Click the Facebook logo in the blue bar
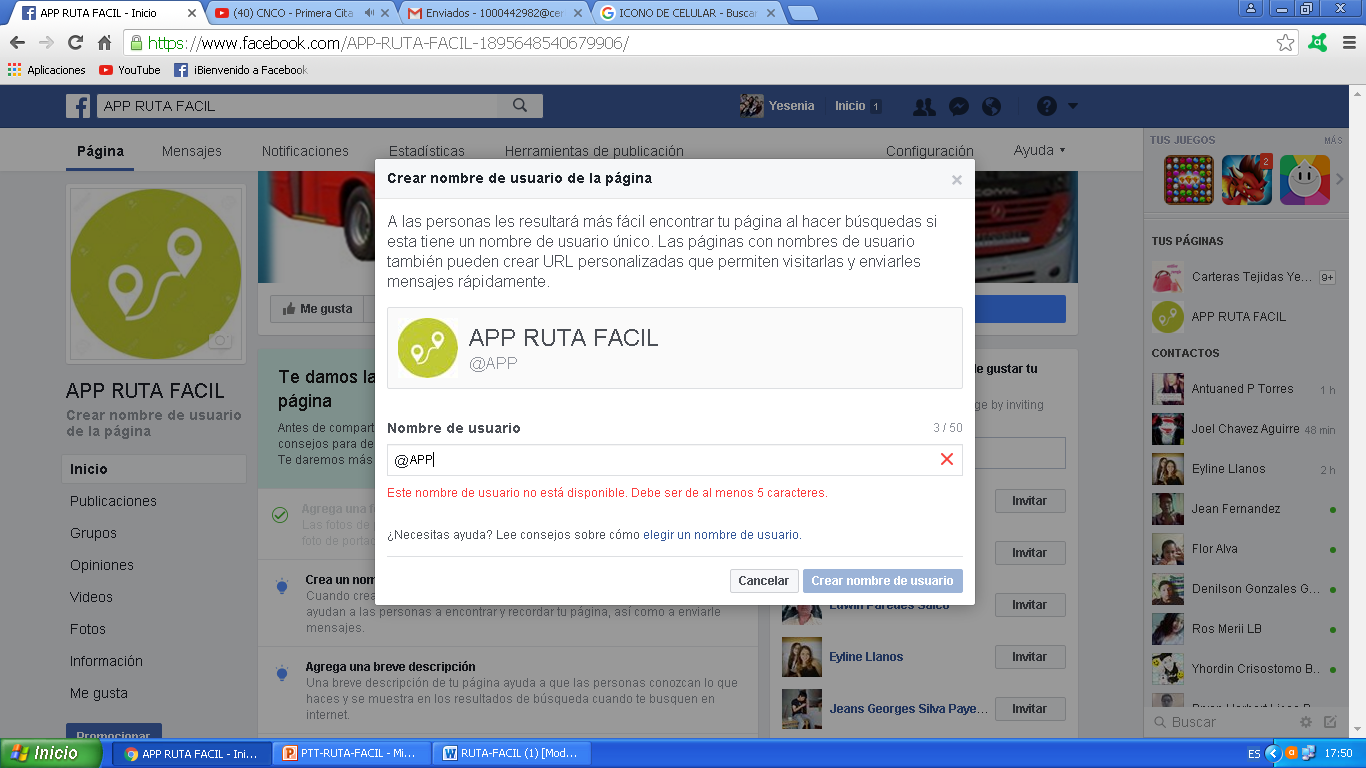This screenshot has height=768, width=1366. click(x=78, y=106)
